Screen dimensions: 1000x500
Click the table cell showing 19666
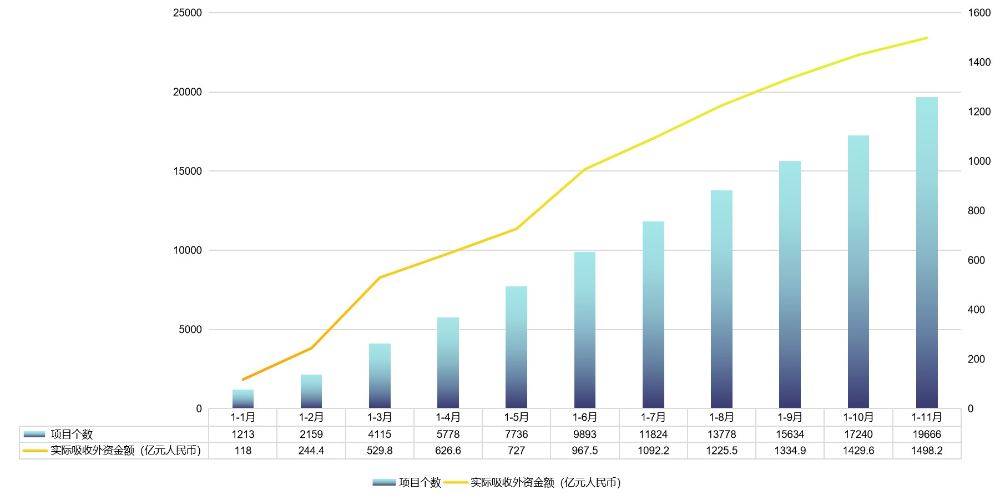[926, 434]
